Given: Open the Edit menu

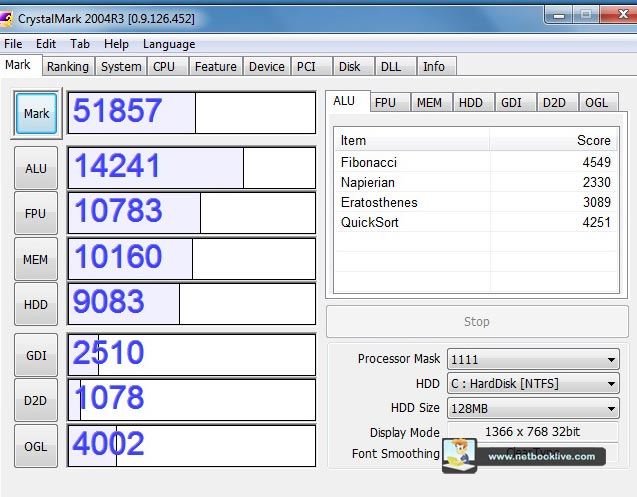Looking at the screenshot, I should tap(46, 44).
